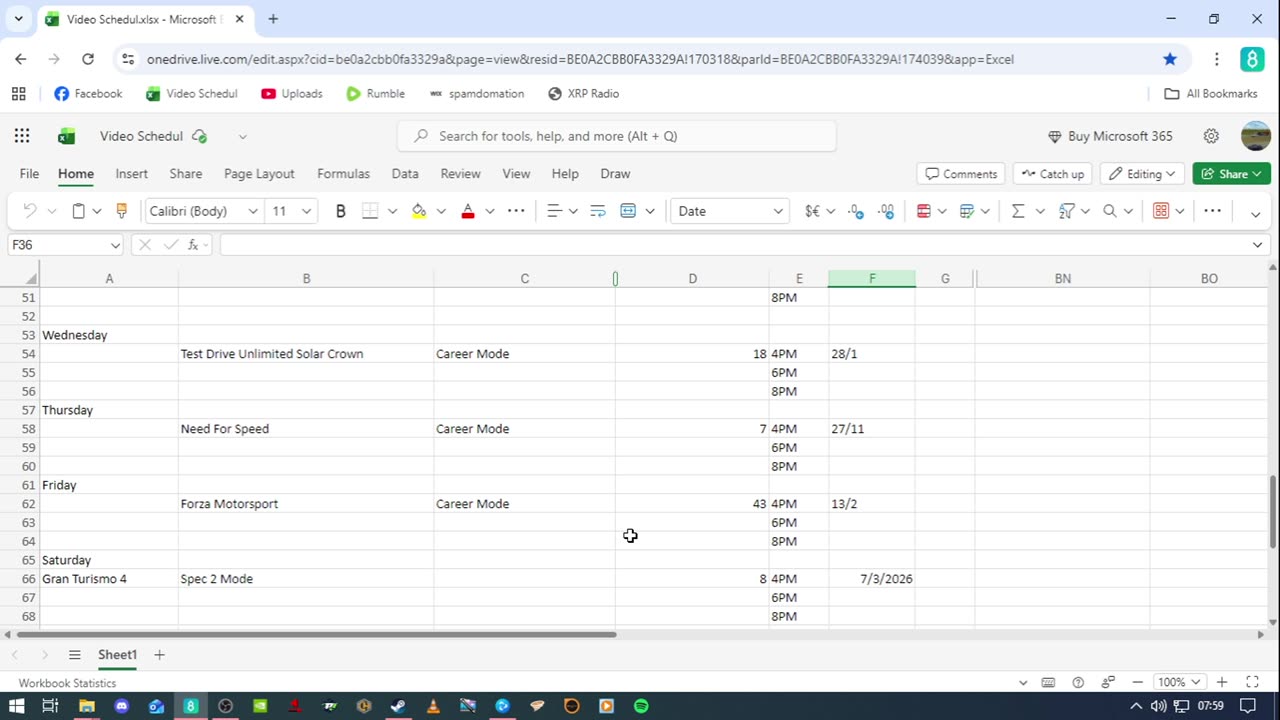1280x720 pixels.
Task: Open the font size 11 dropdown
Action: [x=306, y=211]
